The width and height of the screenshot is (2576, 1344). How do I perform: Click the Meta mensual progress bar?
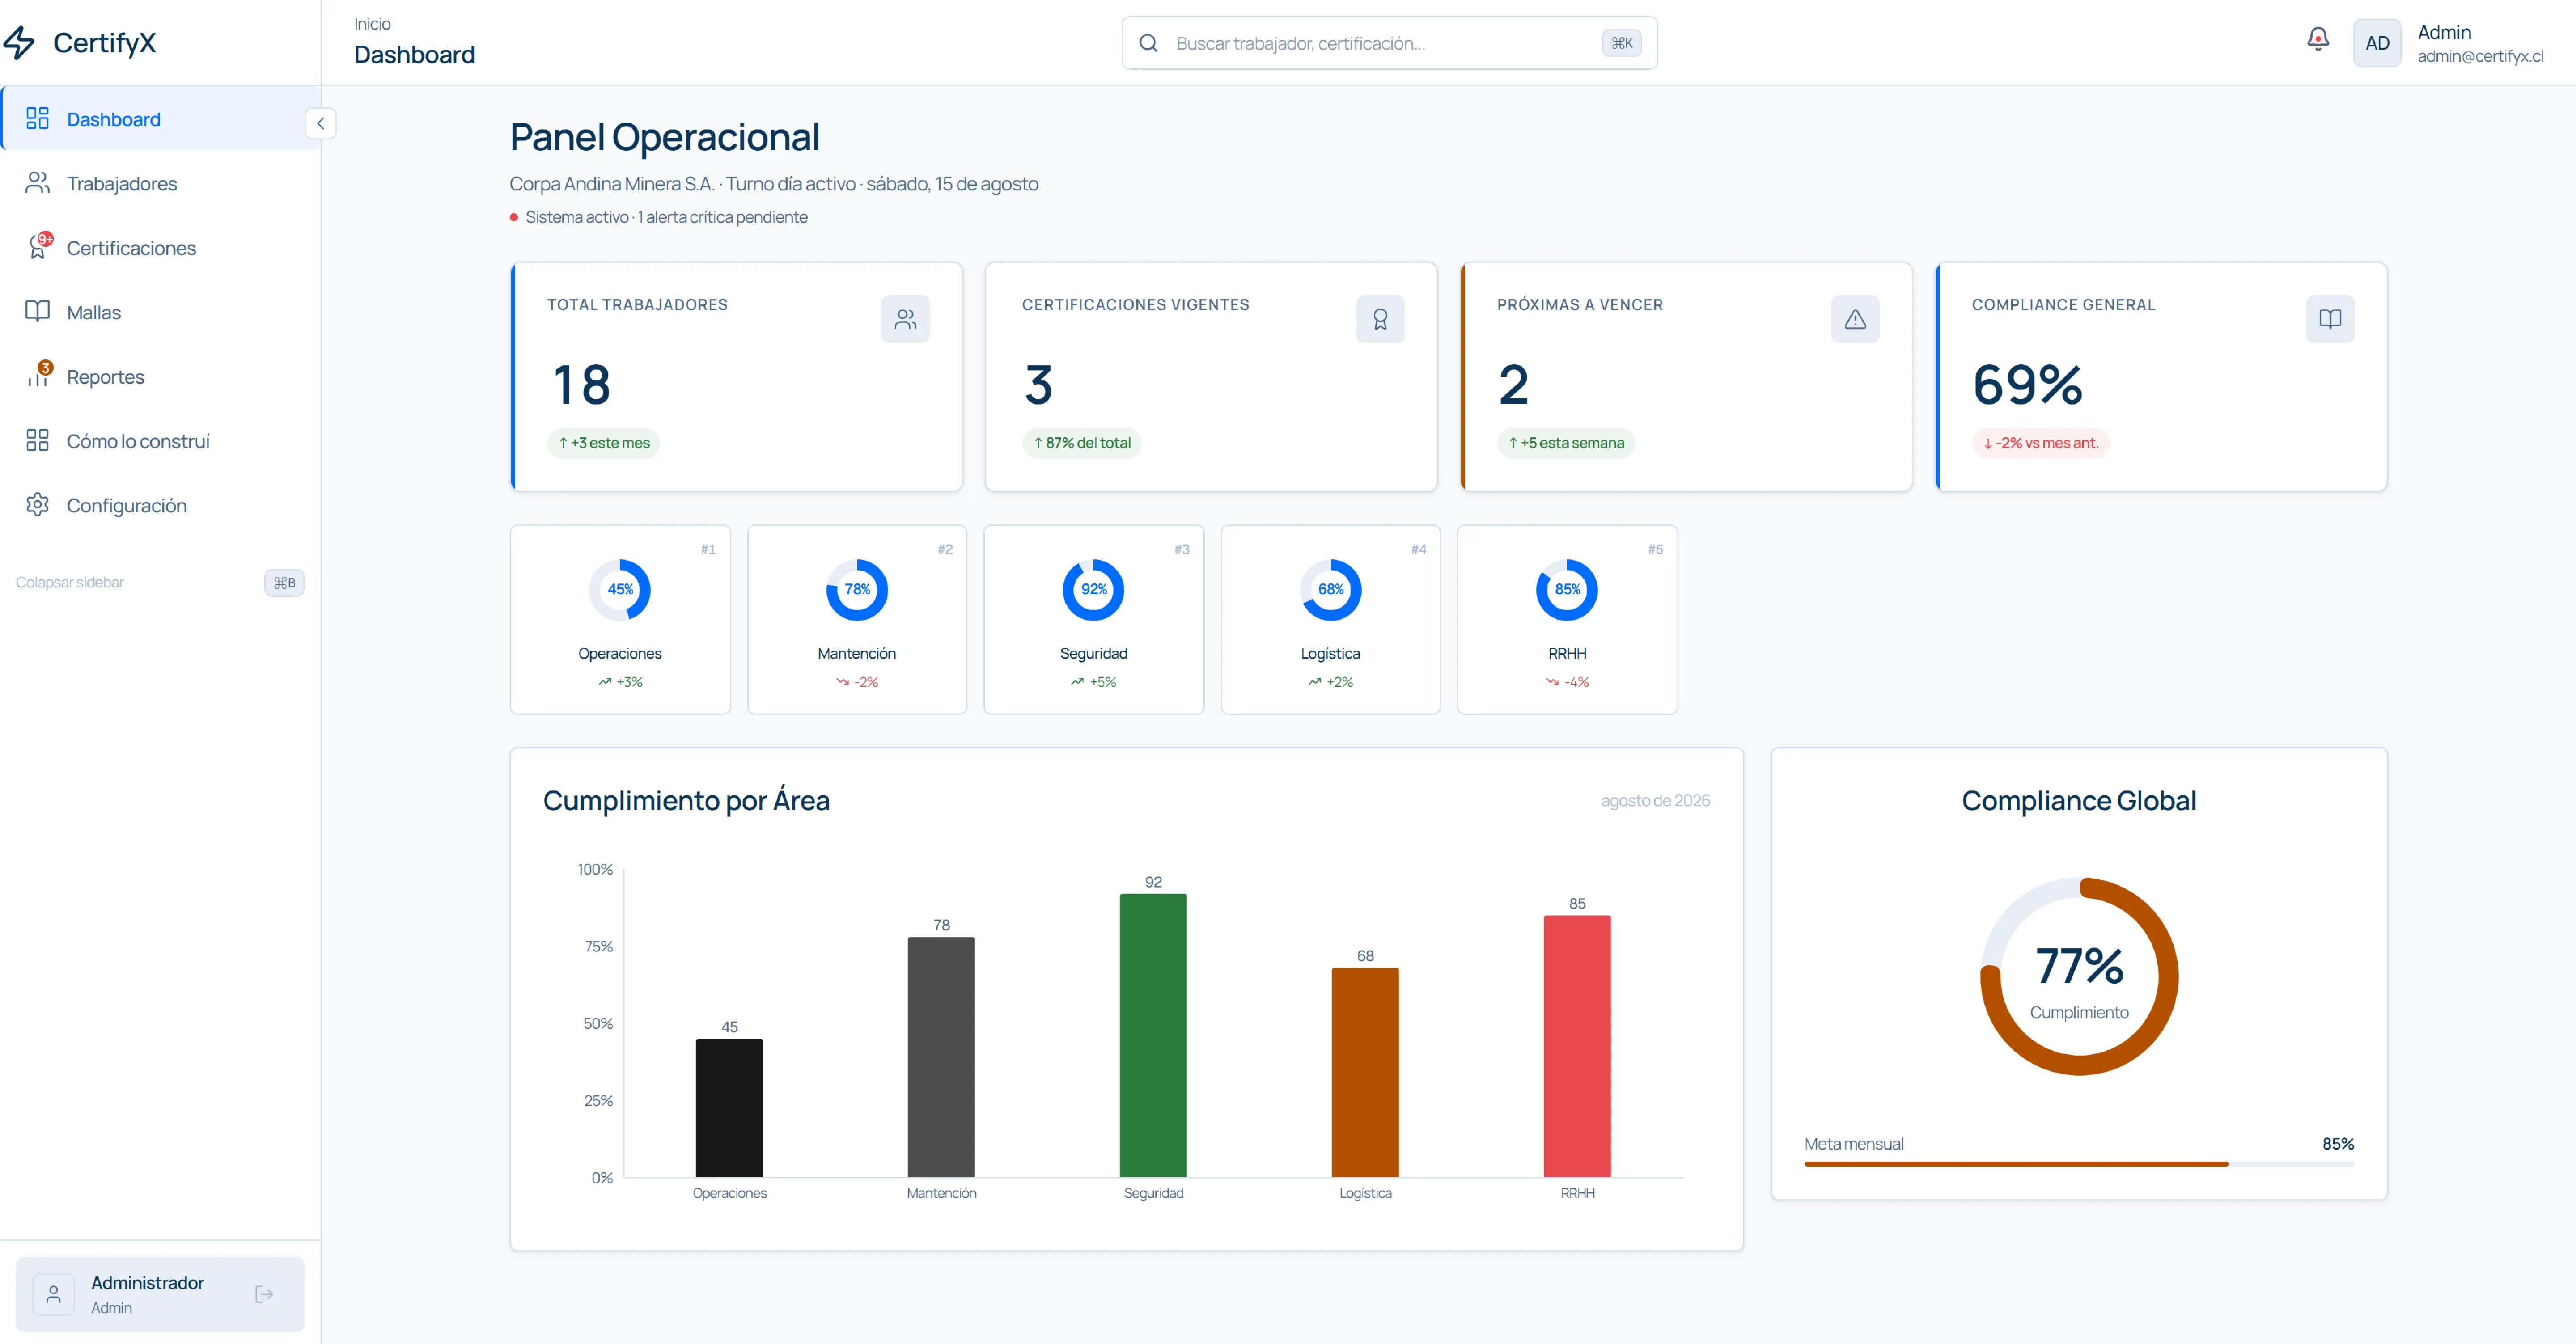tap(2079, 1164)
